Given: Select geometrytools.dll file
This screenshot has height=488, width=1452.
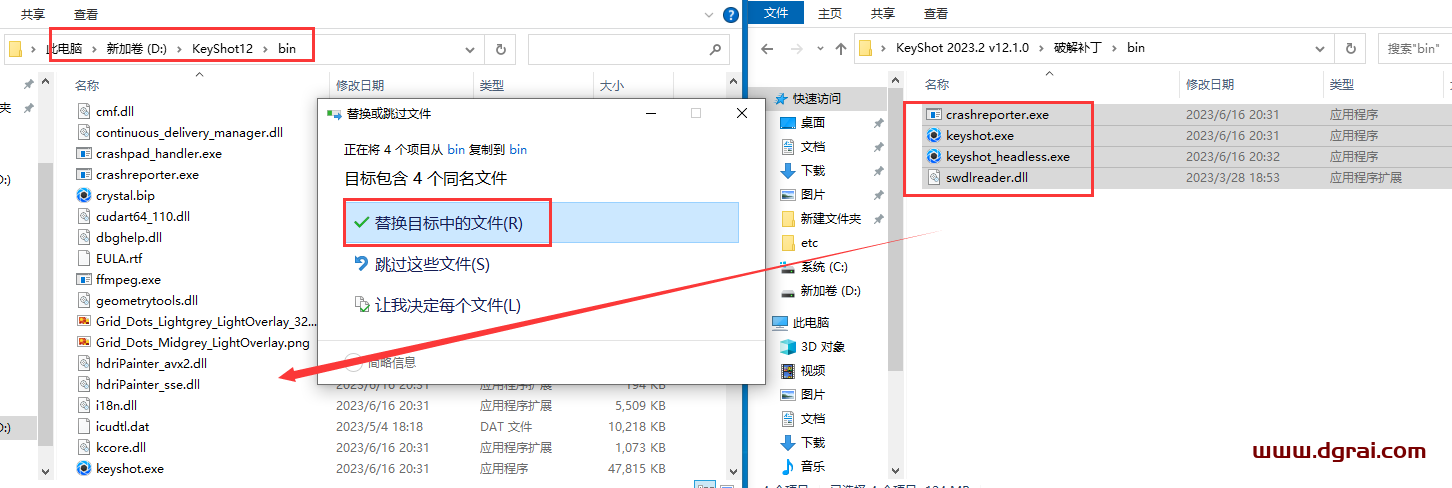Looking at the screenshot, I should pyautogui.click(x=147, y=300).
